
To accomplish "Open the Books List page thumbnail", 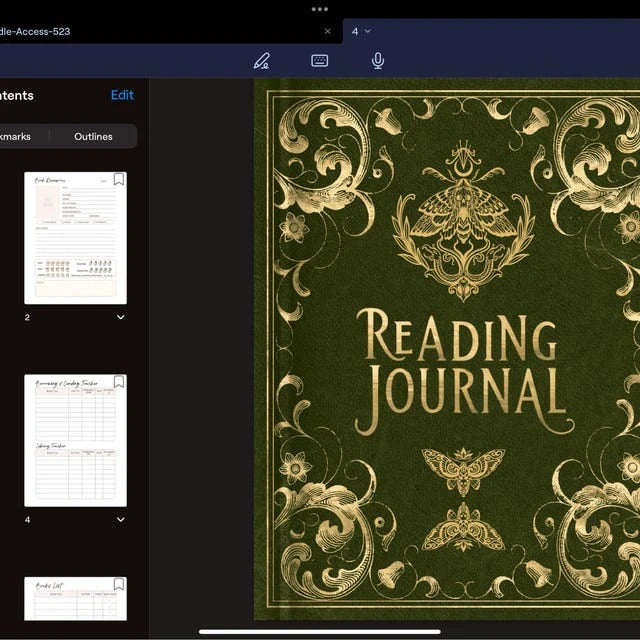I will tap(76, 598).
